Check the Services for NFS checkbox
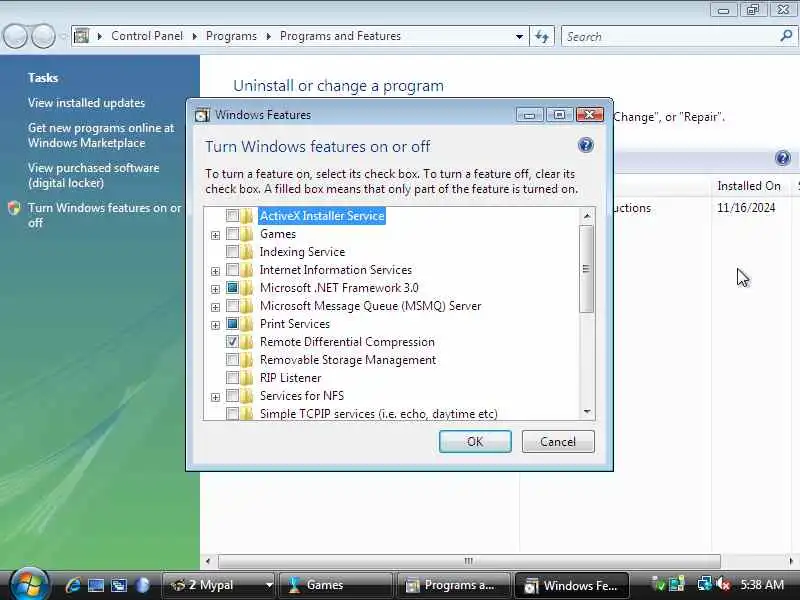This screenshot has height=600, width=800. click(x=232, y=395)
